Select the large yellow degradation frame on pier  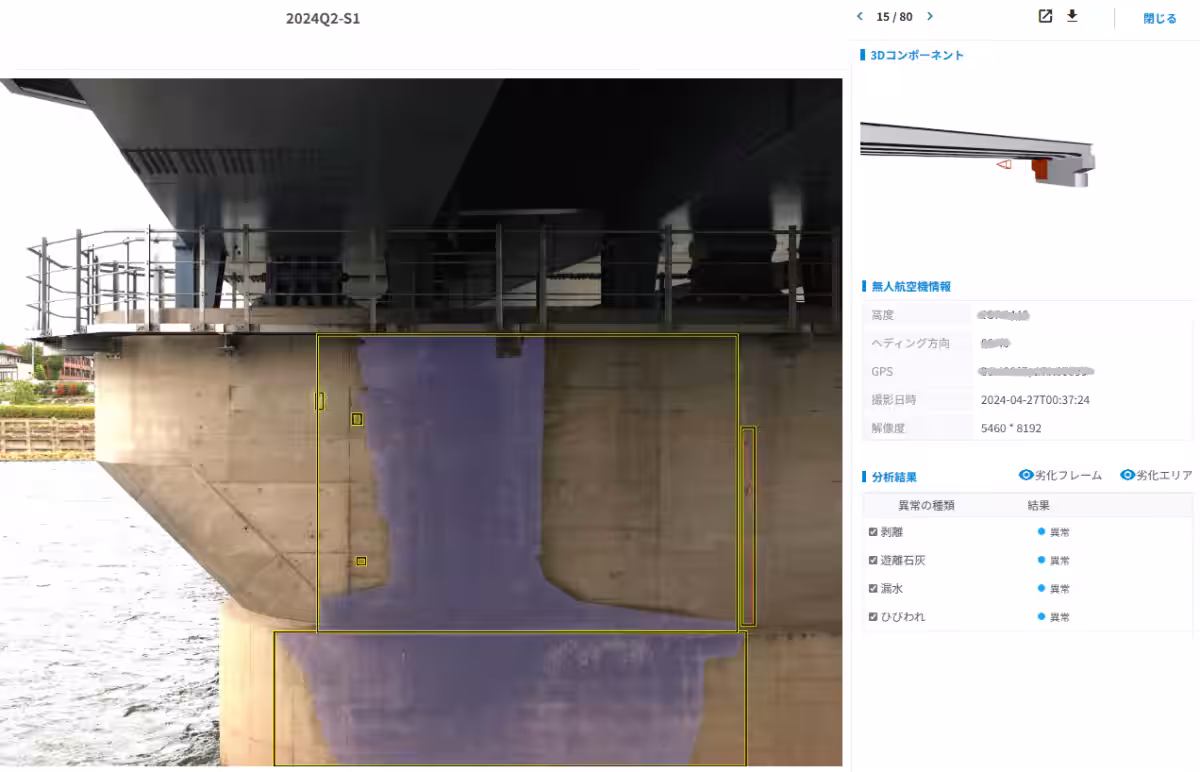click(527, 480)
